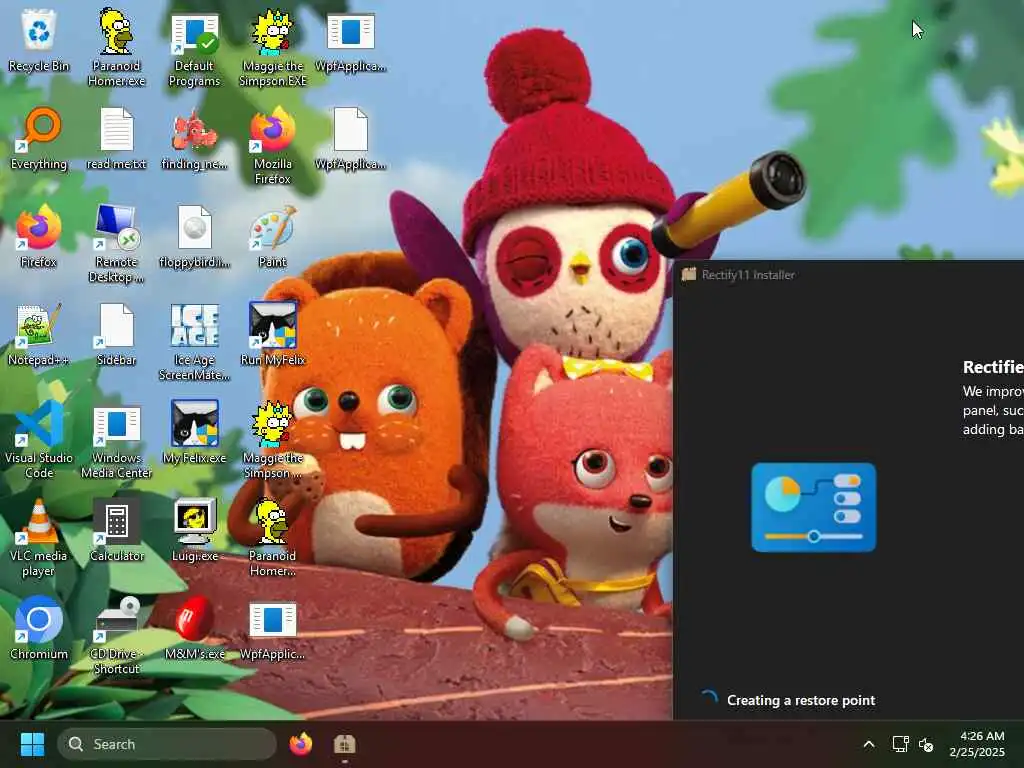Expand the hidden system tray icons chevron
Viewport: 1024px width, 768px height.
(869, 744)
